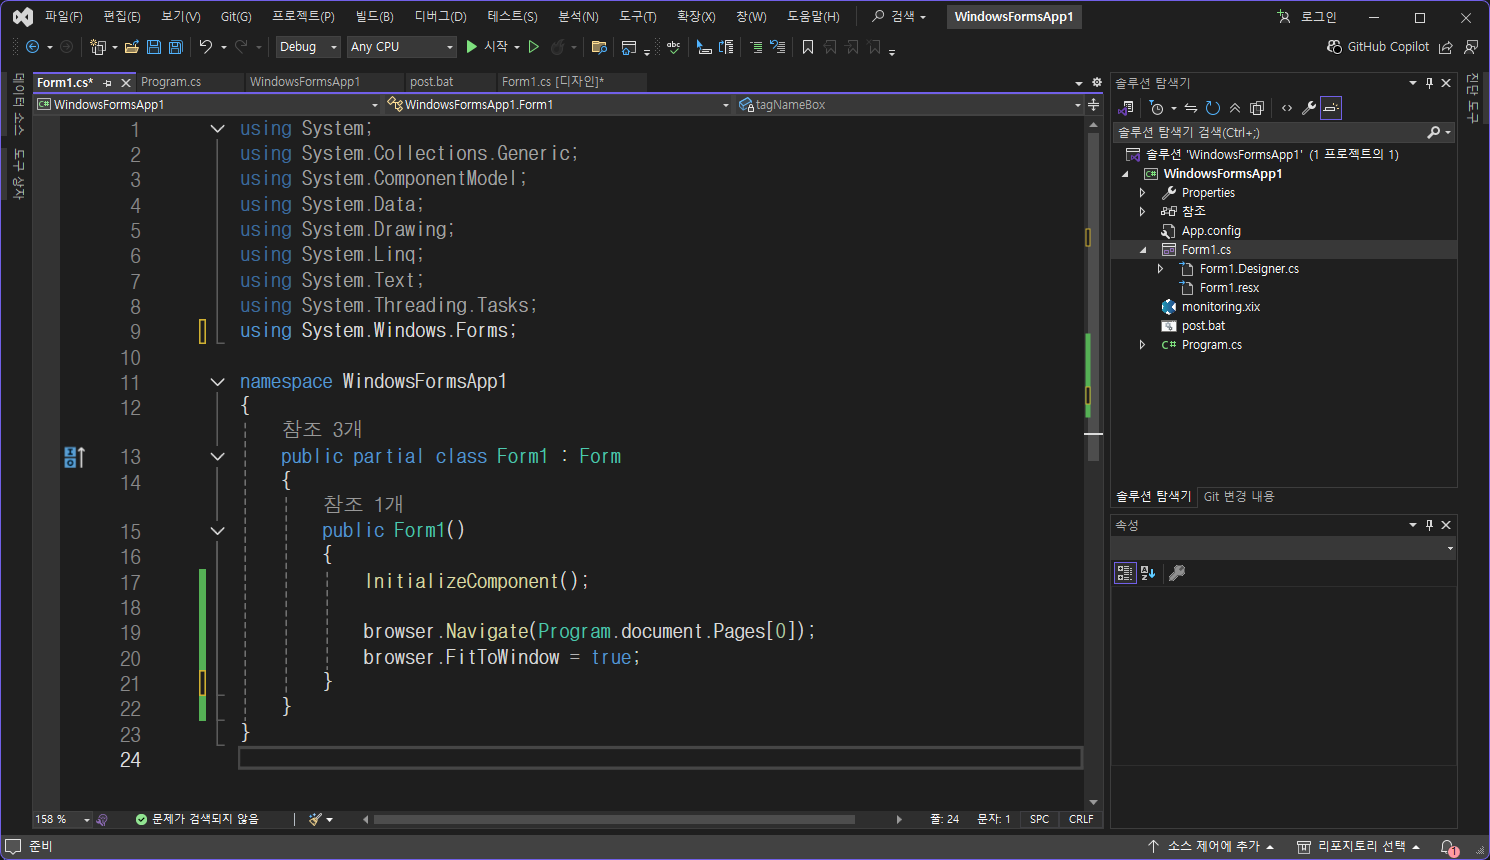
Task: Collapse all items in Solution Explorer
Action: pyautogui.click(x=1235, y=108)
